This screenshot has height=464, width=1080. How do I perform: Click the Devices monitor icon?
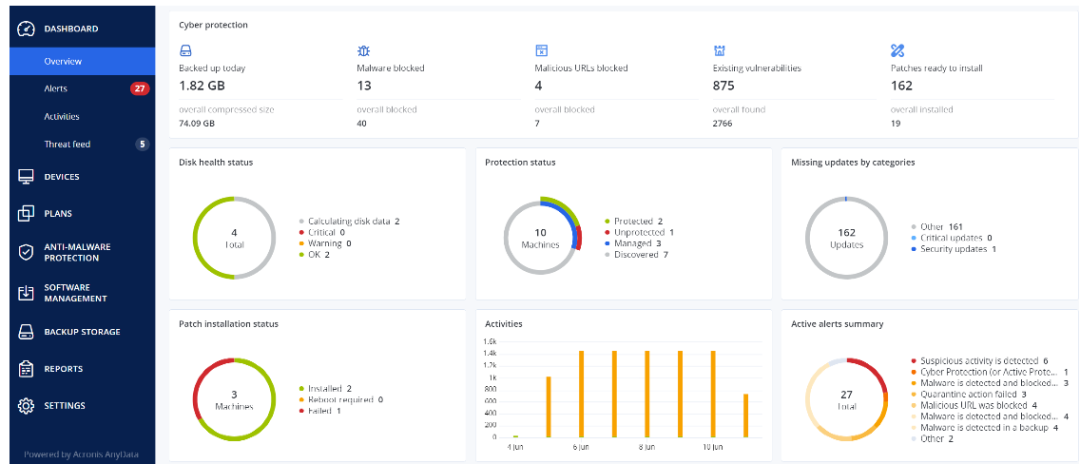[x=27, y=177]
